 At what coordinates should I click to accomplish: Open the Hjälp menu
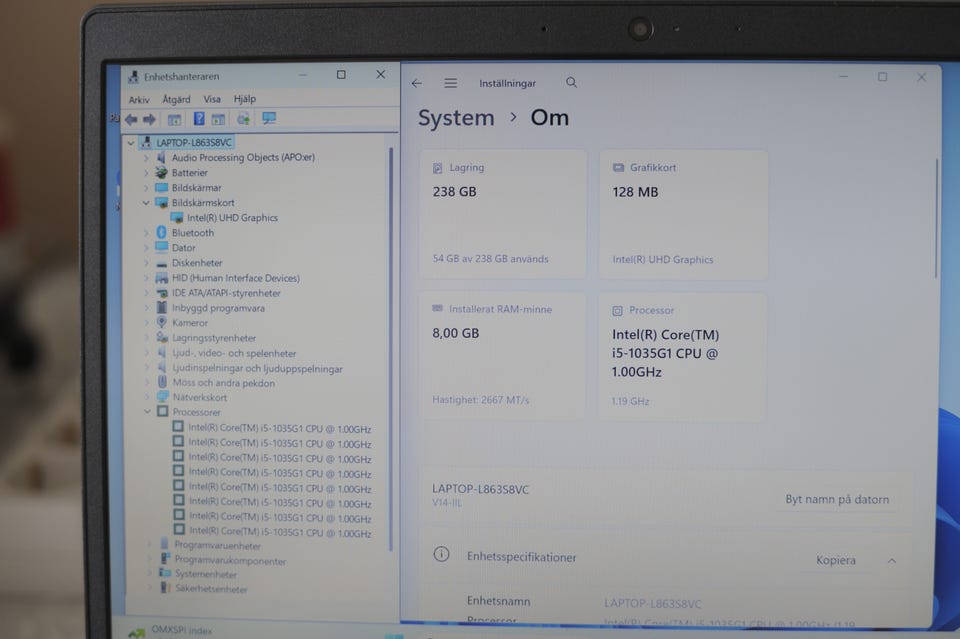245,99
